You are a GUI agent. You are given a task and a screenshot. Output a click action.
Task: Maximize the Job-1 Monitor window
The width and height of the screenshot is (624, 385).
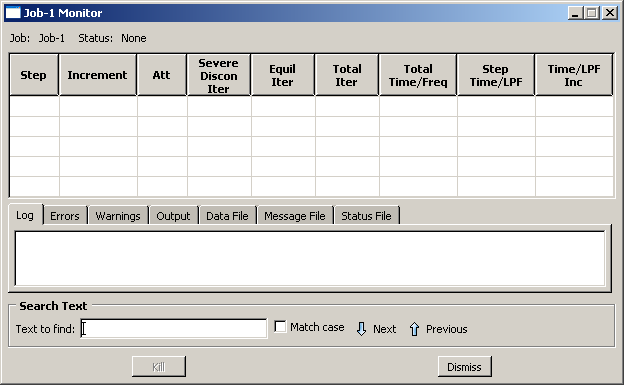(592, 13)
